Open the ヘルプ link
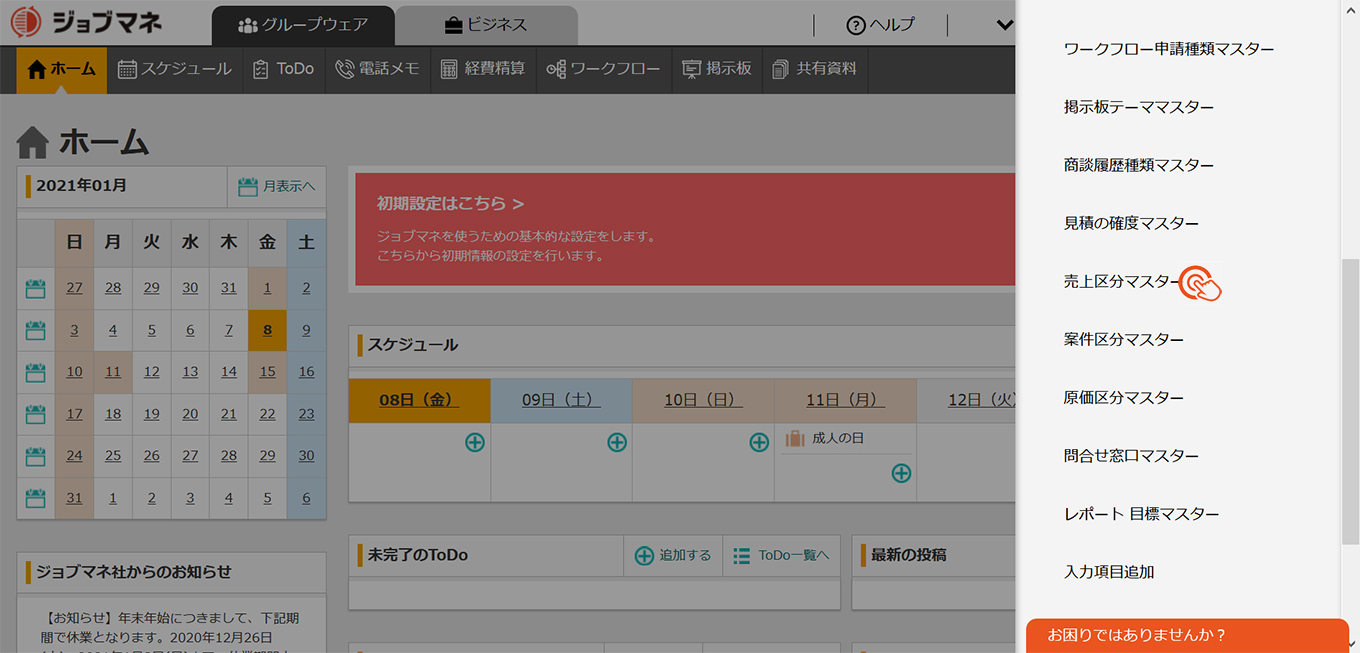 (880, 25)
